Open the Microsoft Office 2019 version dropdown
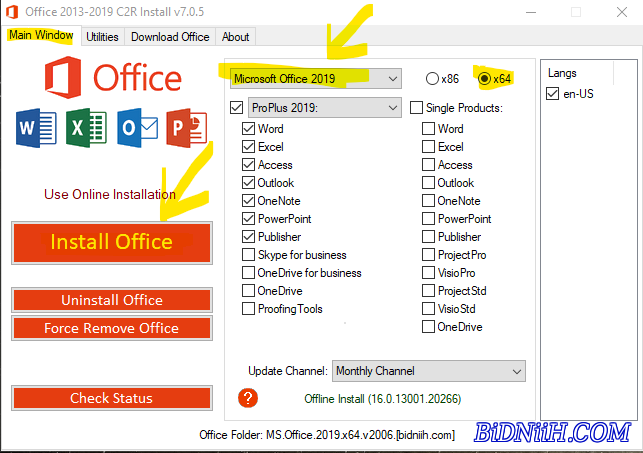This screenshot has height=453, width=643. 316,78
